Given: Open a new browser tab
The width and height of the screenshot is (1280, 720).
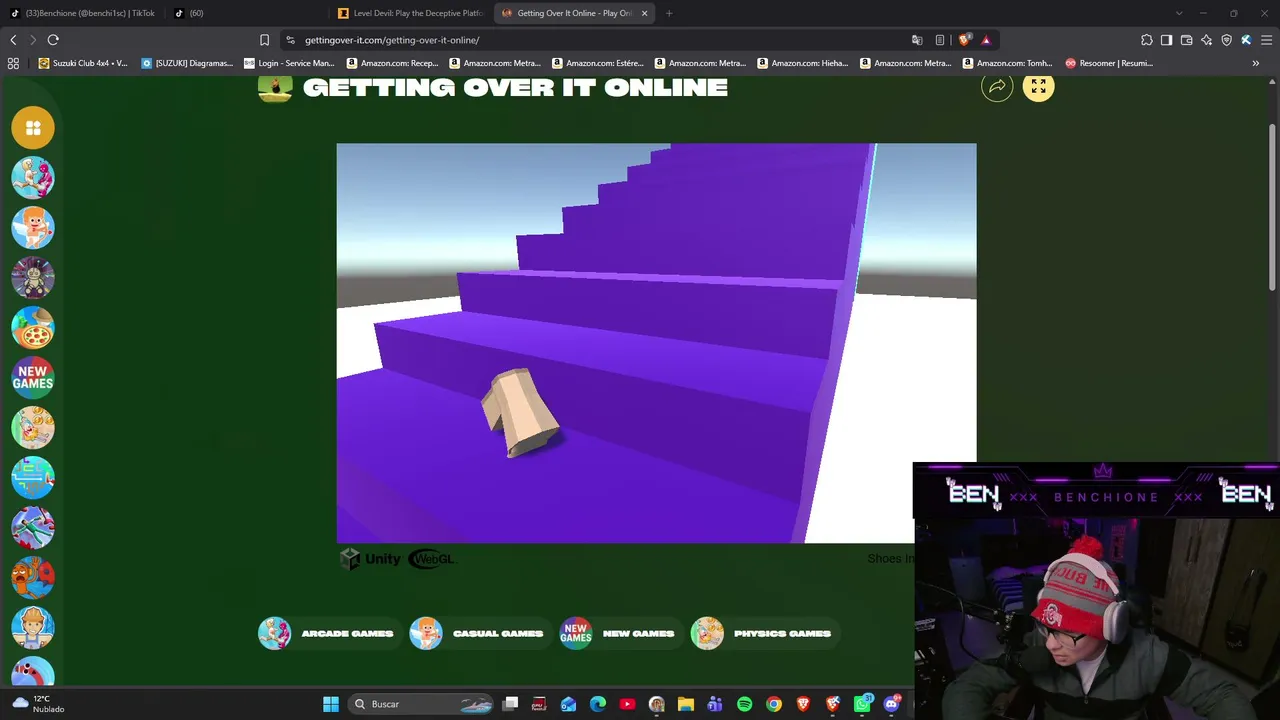Looking at the screenshot, I should click(x=669, y=13).
